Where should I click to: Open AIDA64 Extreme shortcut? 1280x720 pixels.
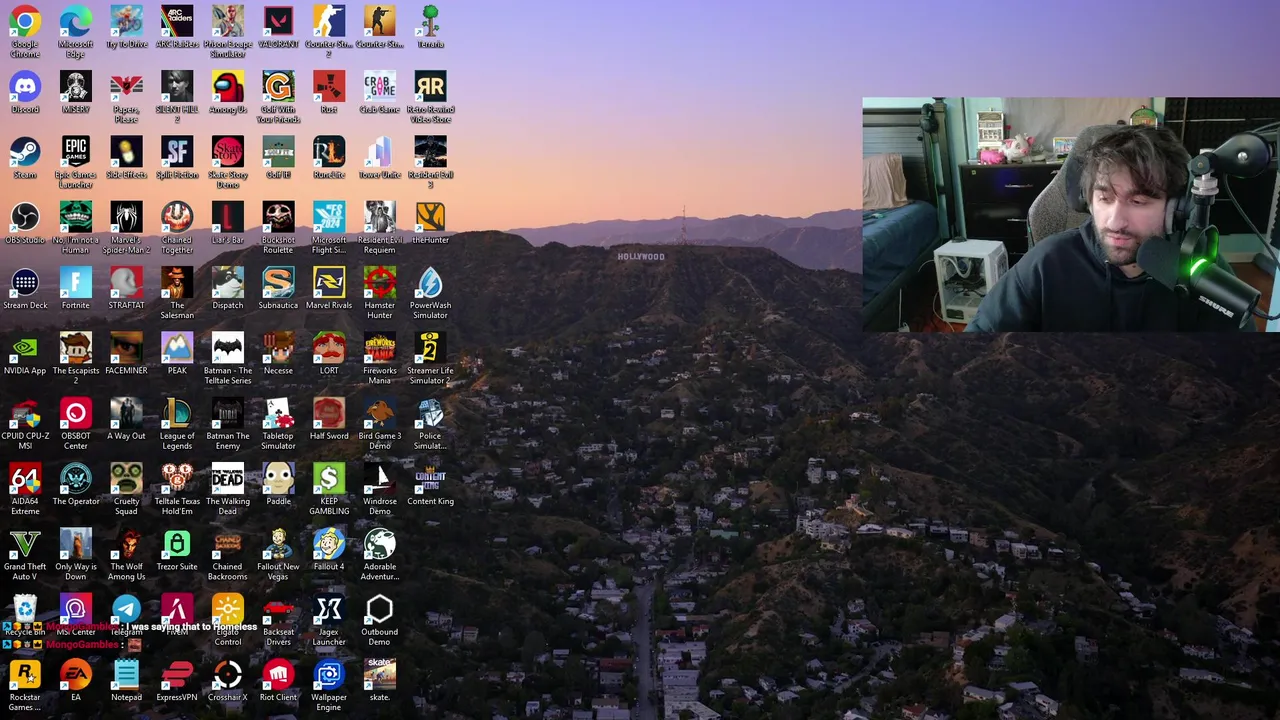[x=25, y=478]
